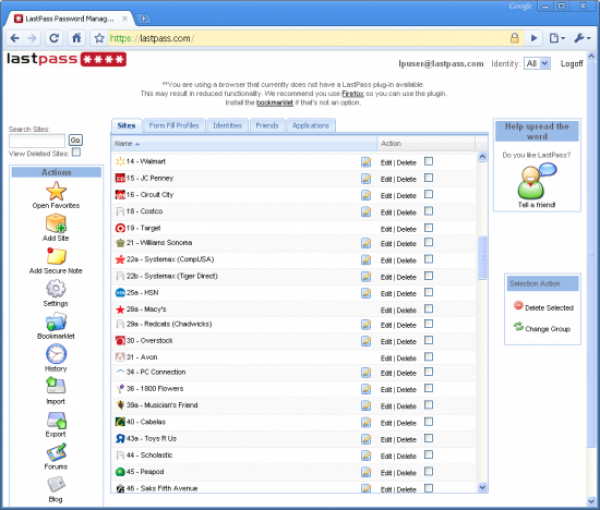This screenshot has width=600, height=510.
Task: Click the Export icon in Actions
Action: 56,420
